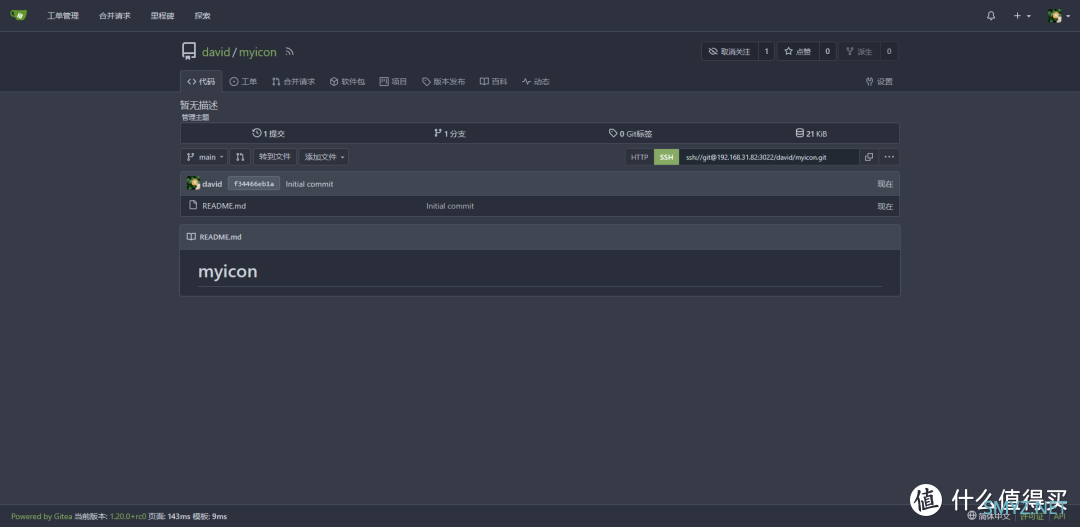1080x527 pixels.
Task: Click the SSH clone URL field
Action: (769, 157)
